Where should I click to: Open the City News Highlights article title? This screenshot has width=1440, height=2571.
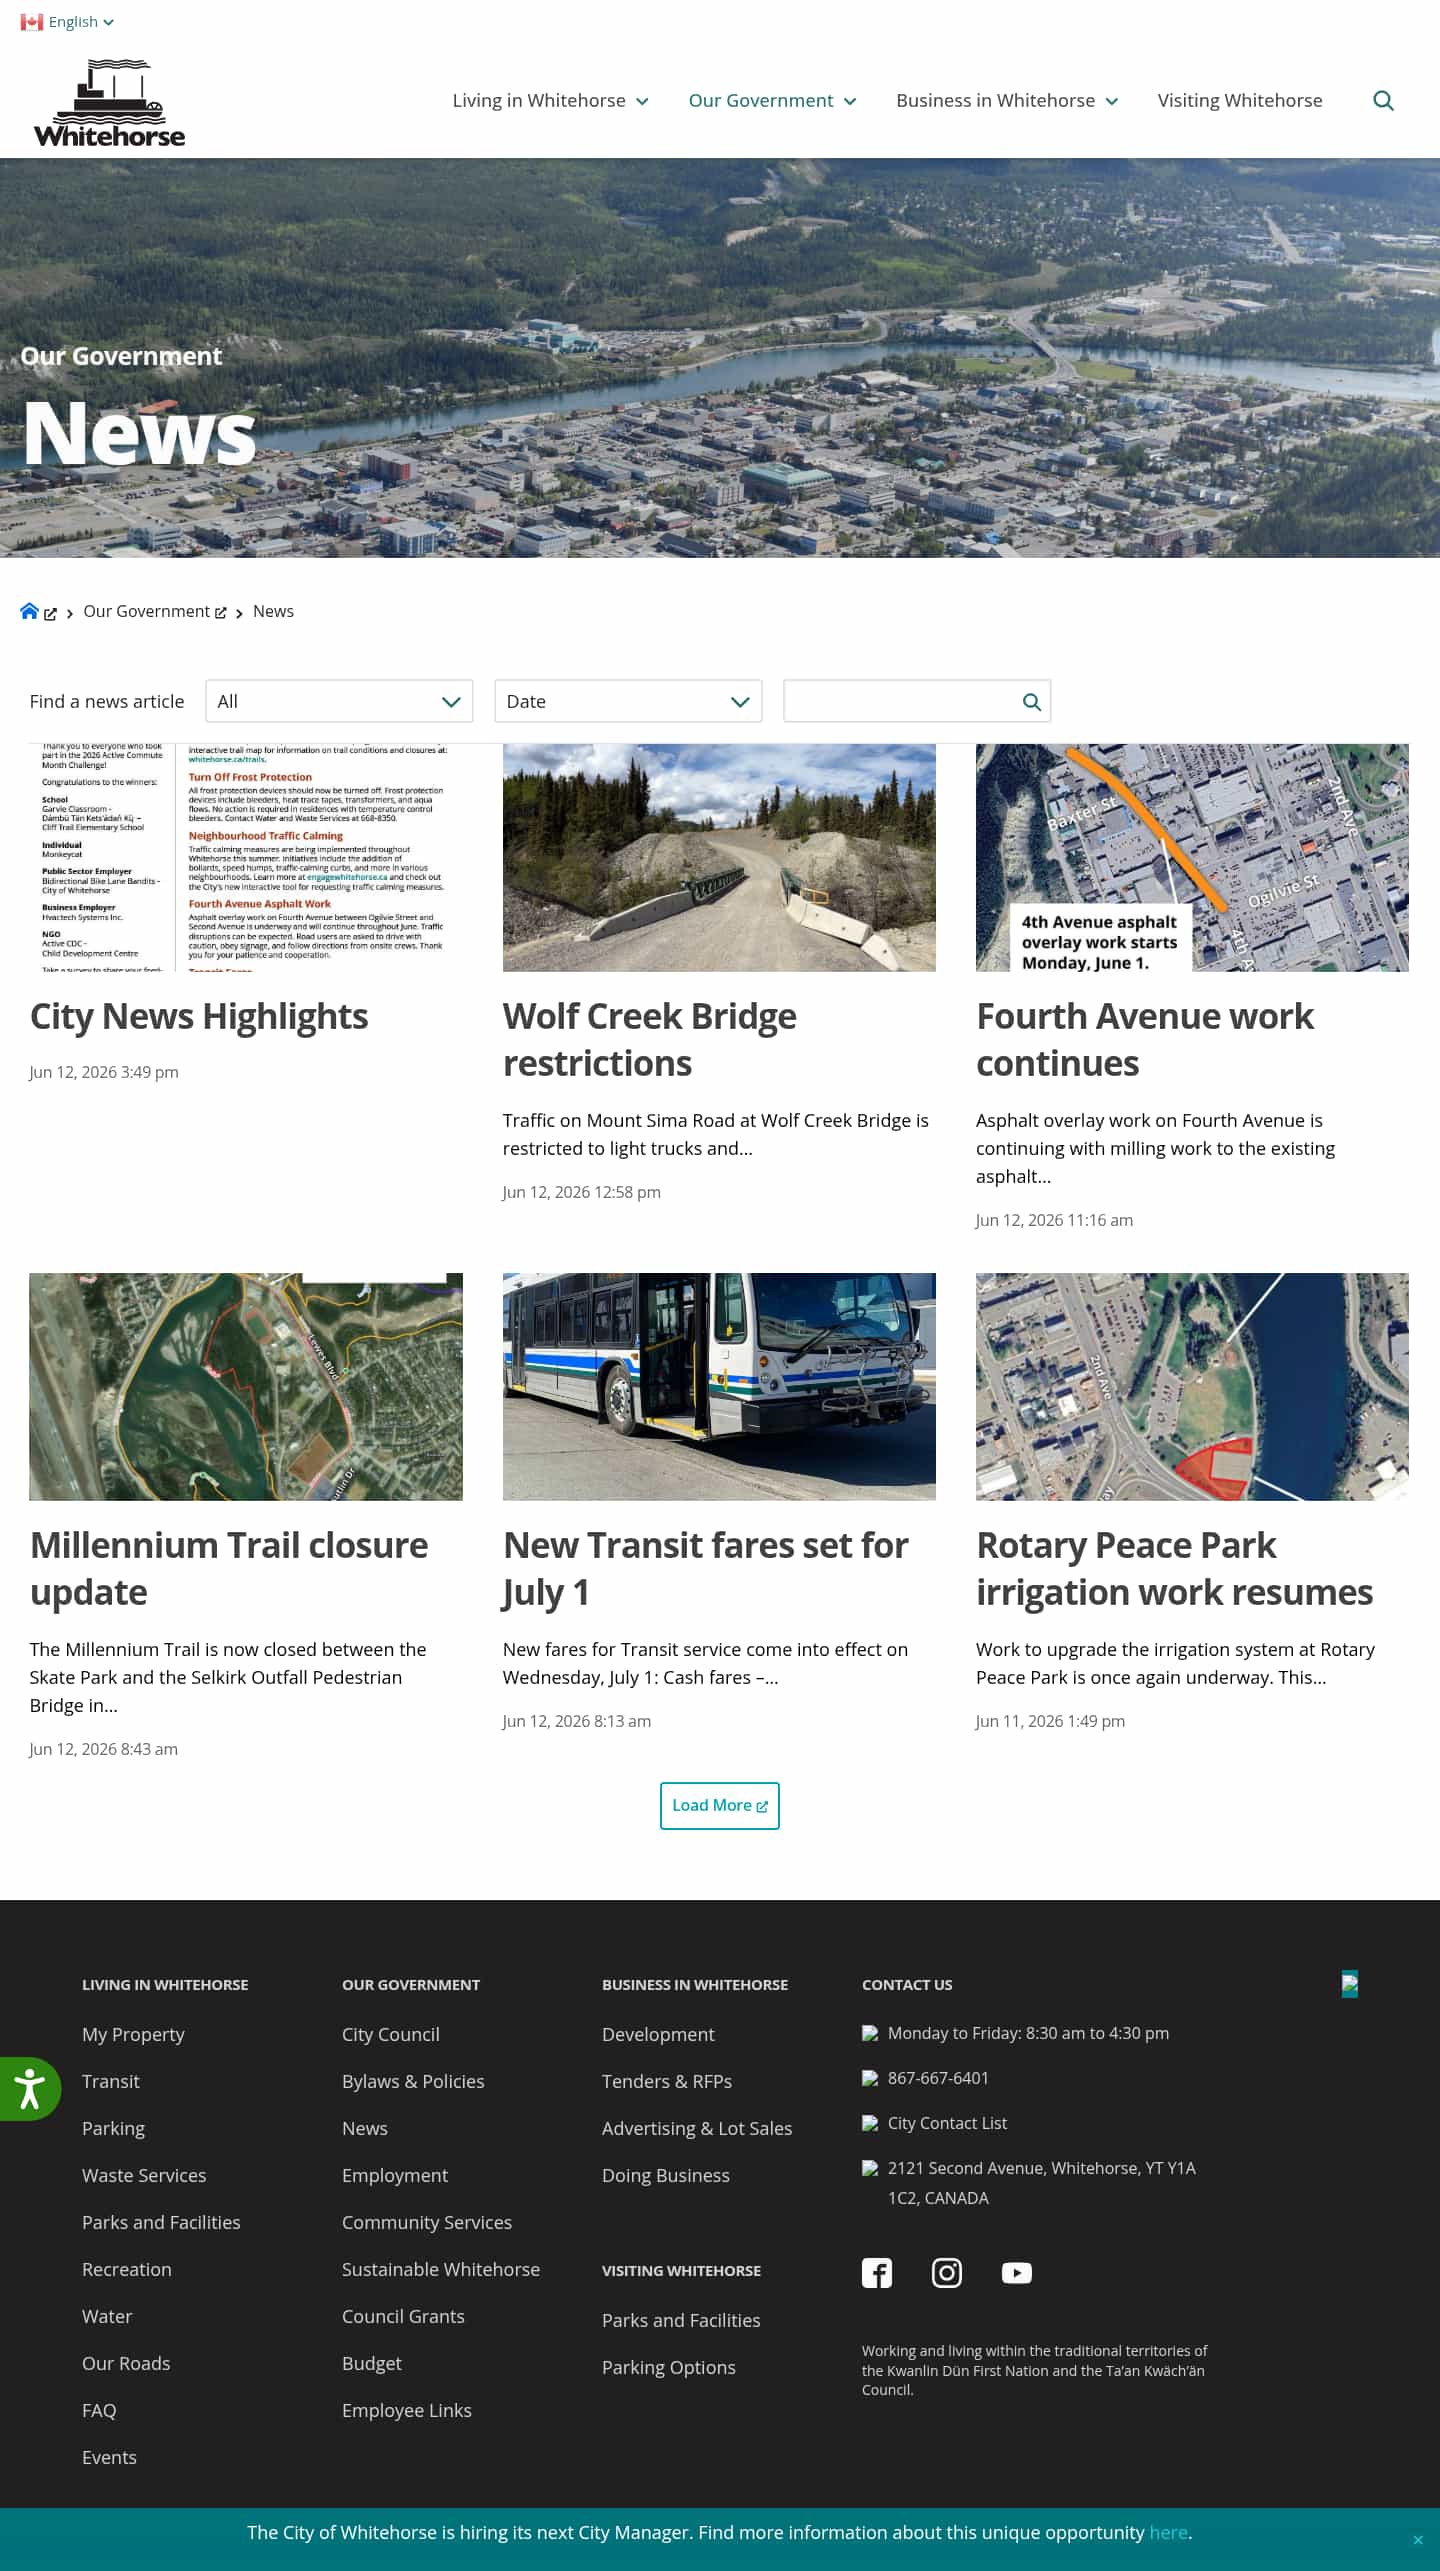(199, 1017)
